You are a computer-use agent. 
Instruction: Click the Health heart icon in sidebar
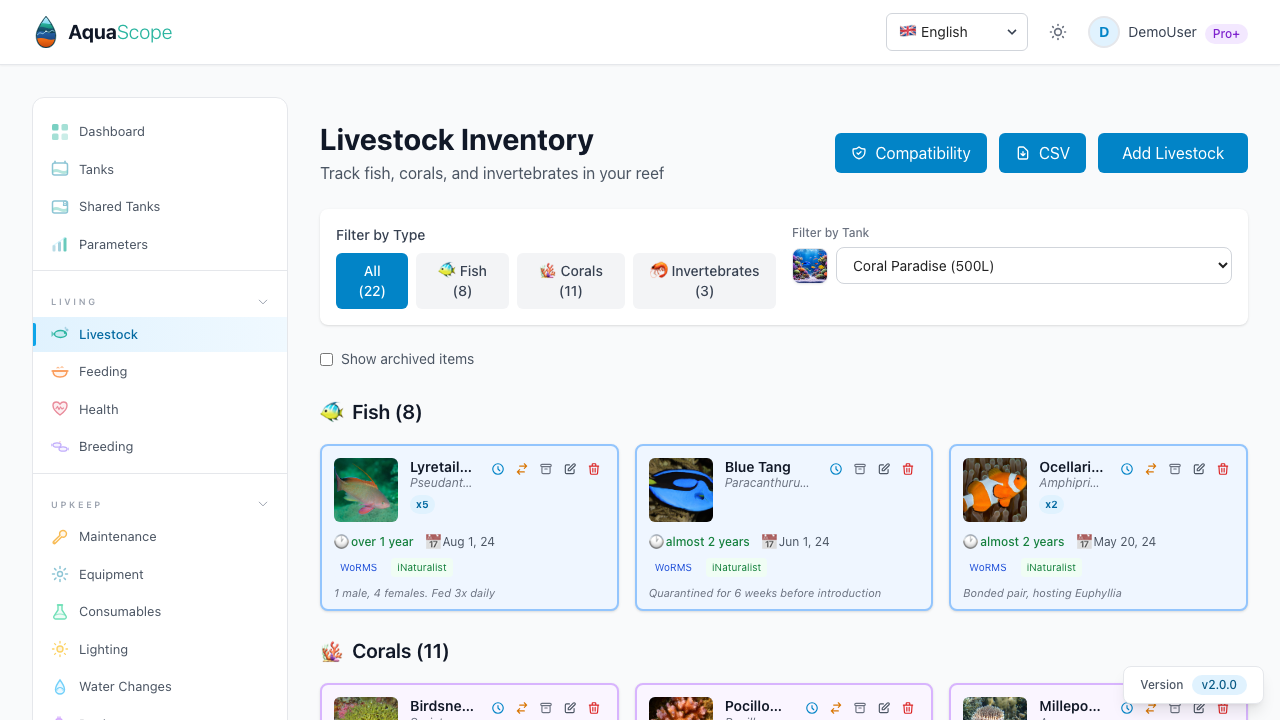pyautogui.click(x=61, y=409)
